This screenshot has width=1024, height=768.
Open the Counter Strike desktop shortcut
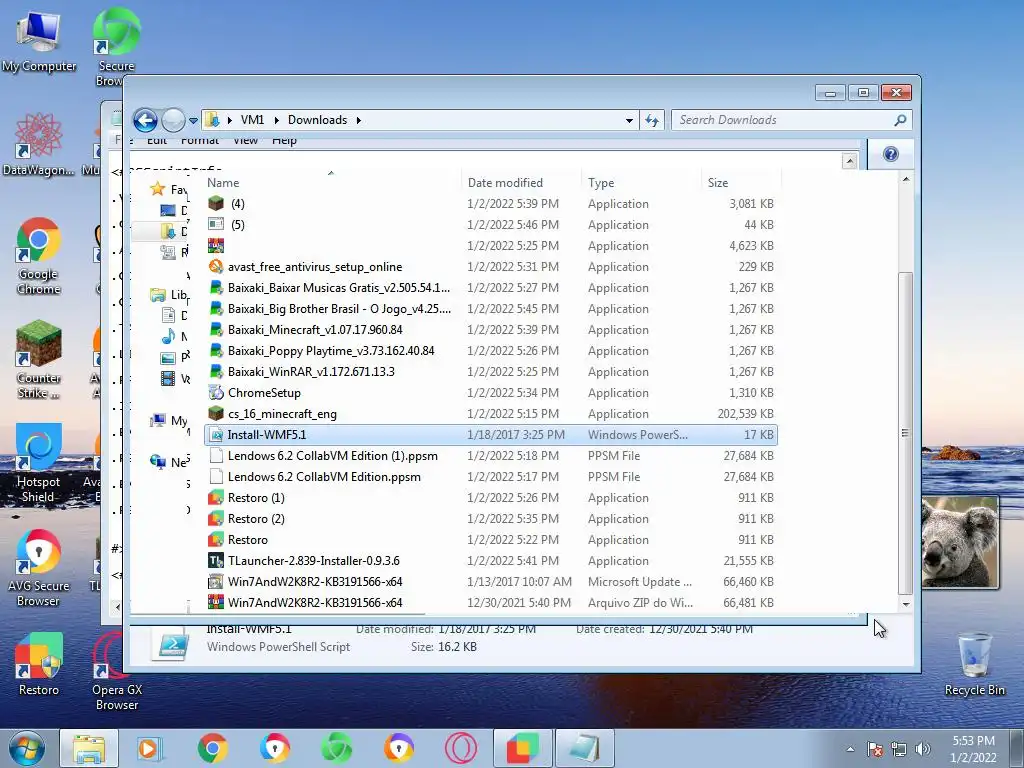coord(39,359)
